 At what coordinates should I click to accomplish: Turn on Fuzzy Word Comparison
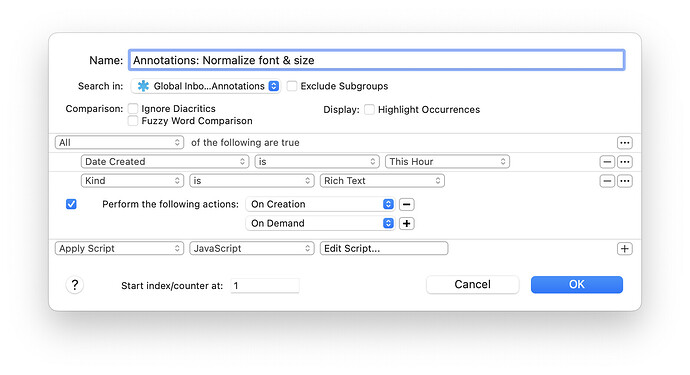pyautogui.click(x=133, y=121)
